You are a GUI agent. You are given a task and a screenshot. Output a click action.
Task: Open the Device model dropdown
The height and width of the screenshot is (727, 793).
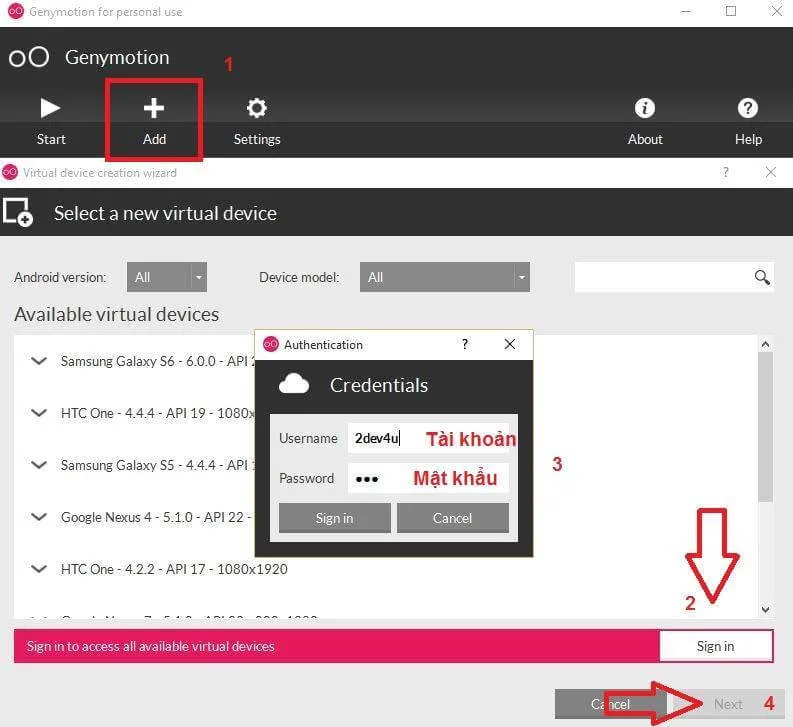[x=445, y=277]
